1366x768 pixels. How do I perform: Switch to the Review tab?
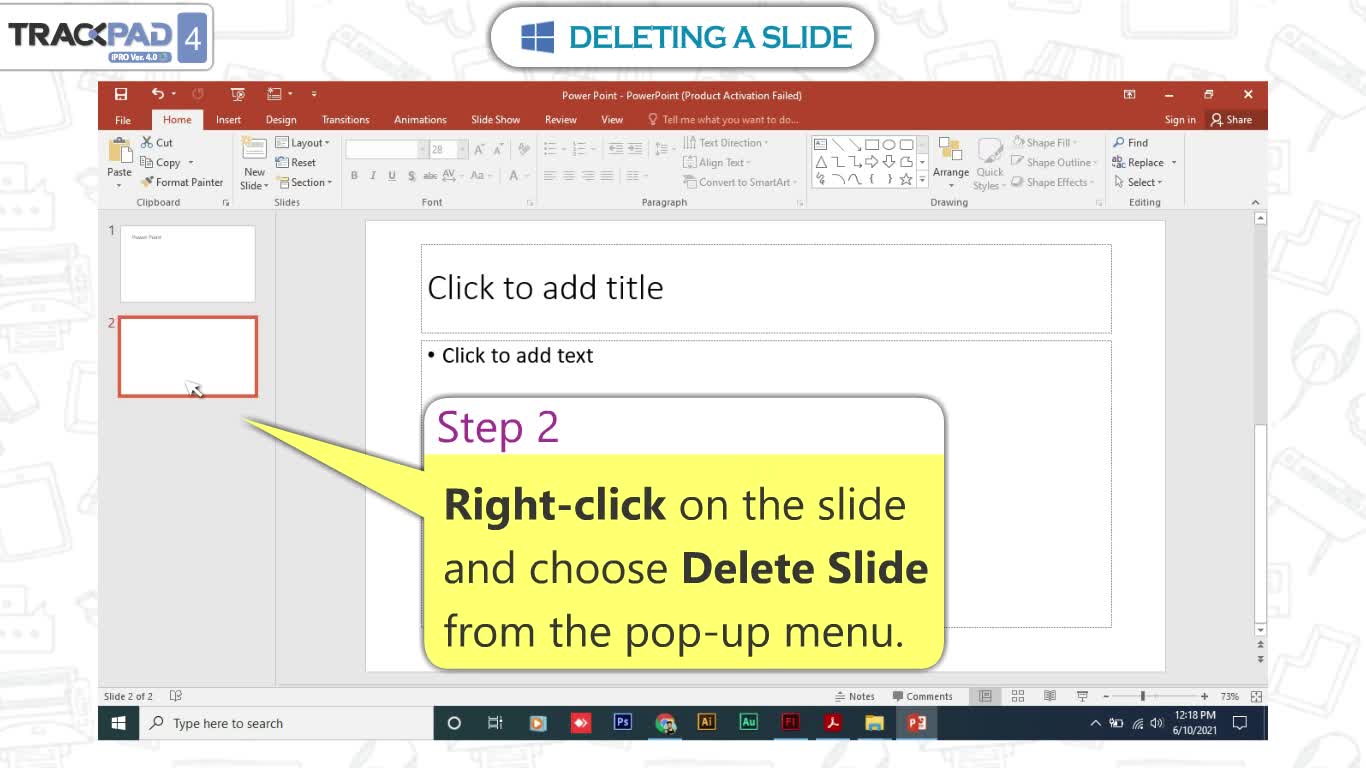coord(561,120)
